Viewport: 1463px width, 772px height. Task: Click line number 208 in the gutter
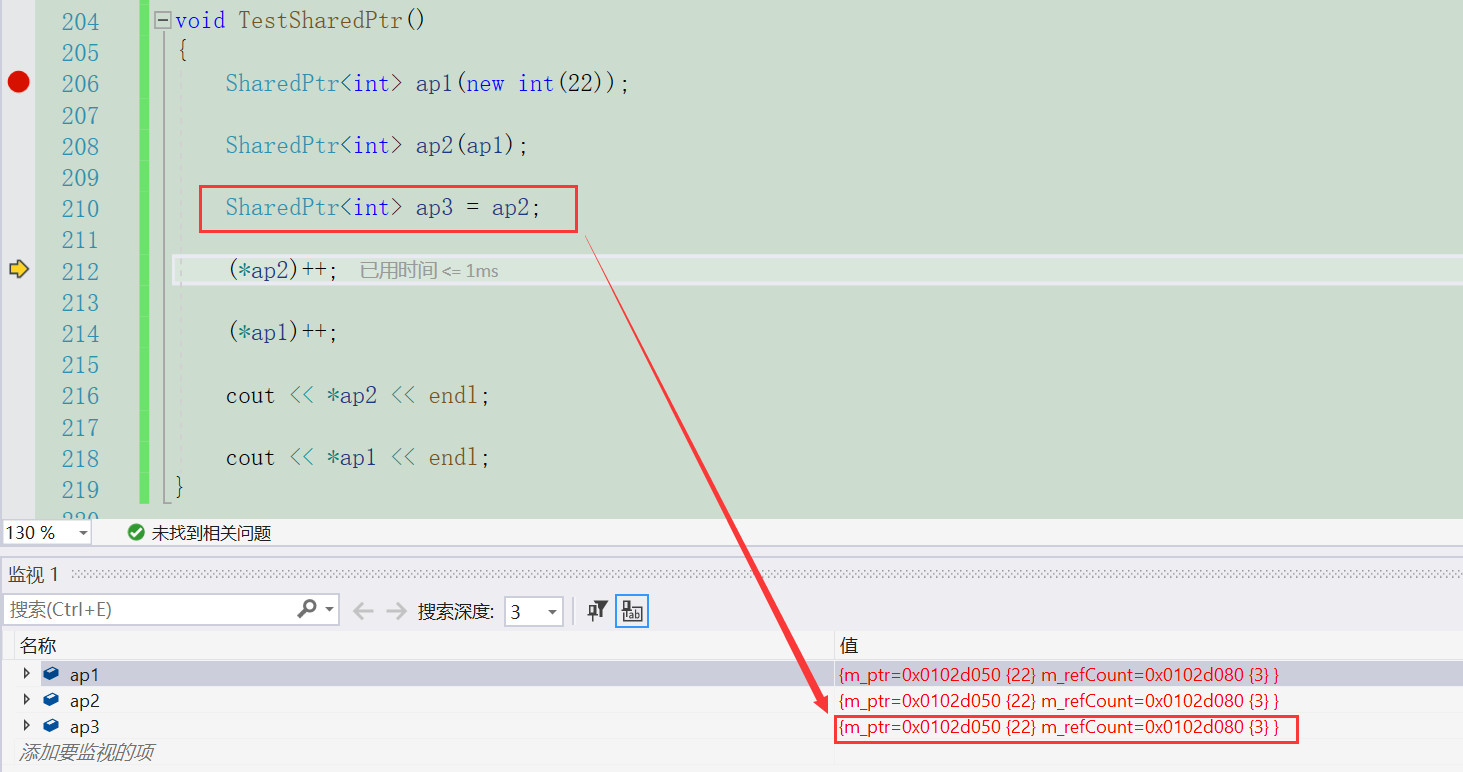[x=80, y=146]
